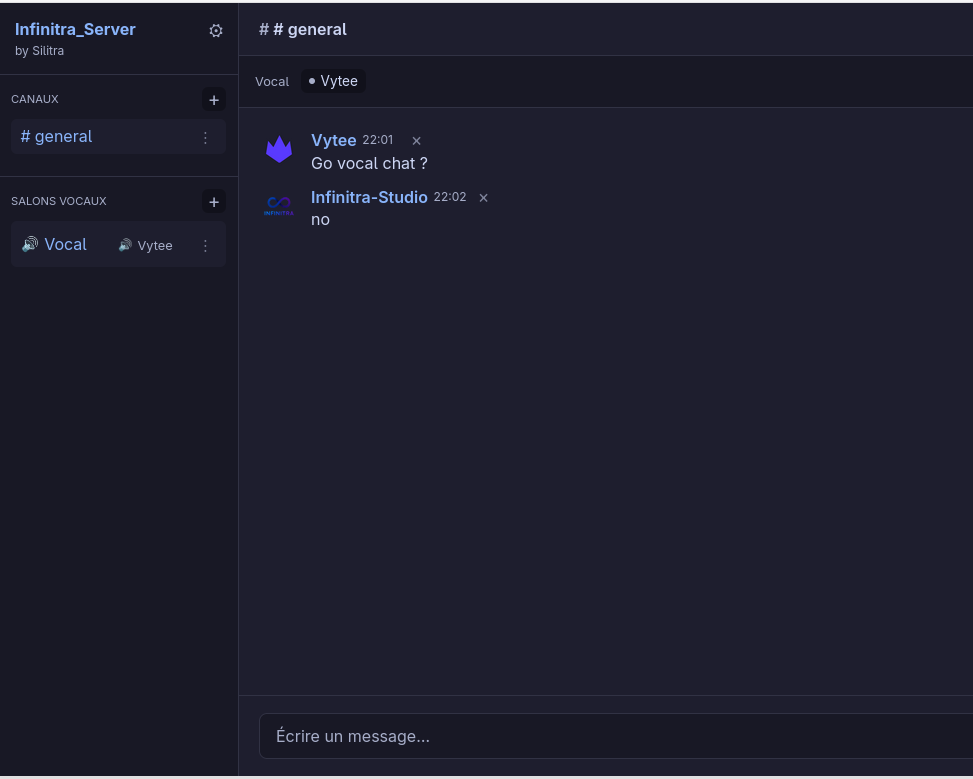The image size is (973, 779).
Task: Open the # general channel options menu
Action: [x=205, y=137]
